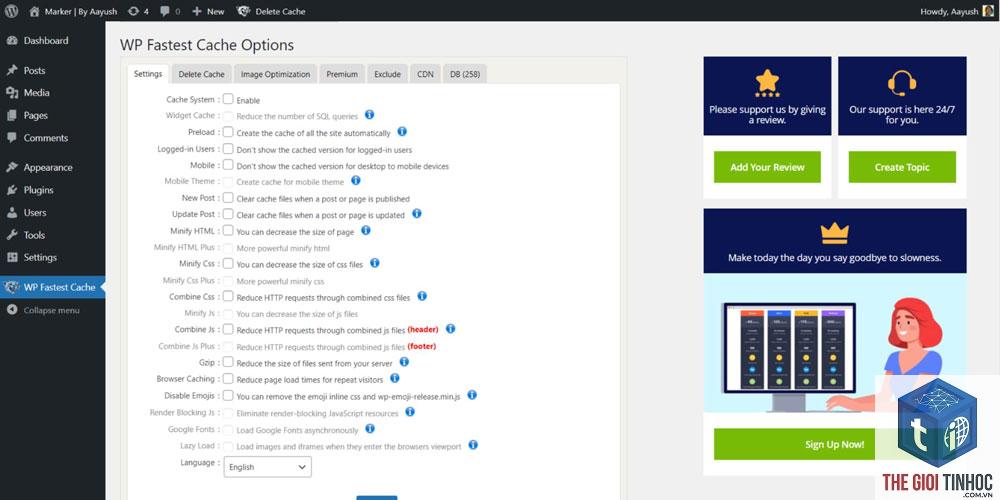Tick the New Post checkbox
Viewport: 1000px width, 500px height.
coord(228,198)
